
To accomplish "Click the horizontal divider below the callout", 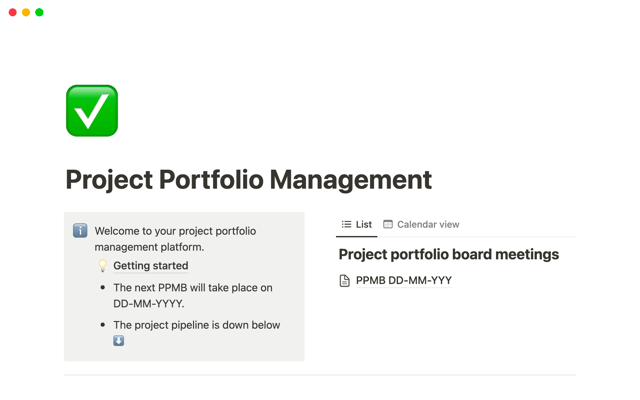I will click(320, 375).
